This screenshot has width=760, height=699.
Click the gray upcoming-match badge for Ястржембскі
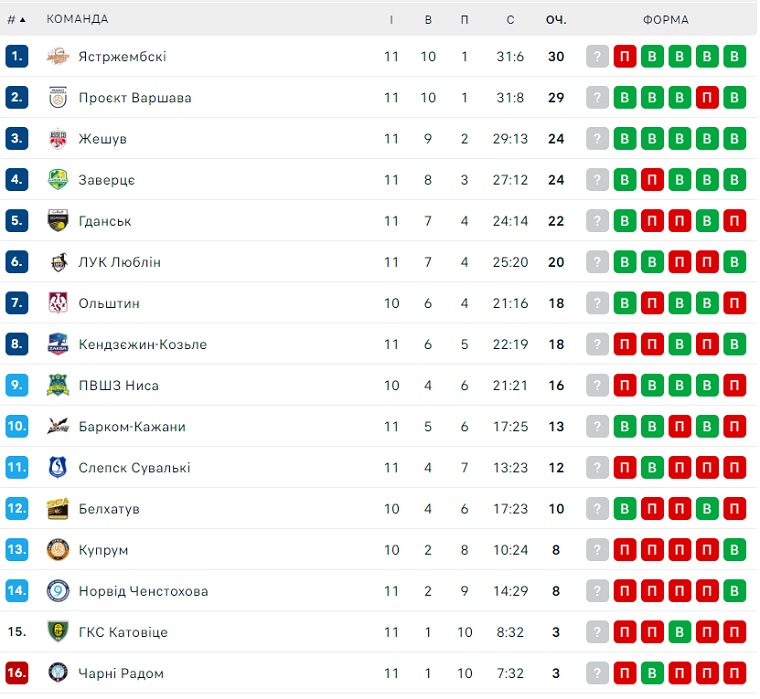598,57
